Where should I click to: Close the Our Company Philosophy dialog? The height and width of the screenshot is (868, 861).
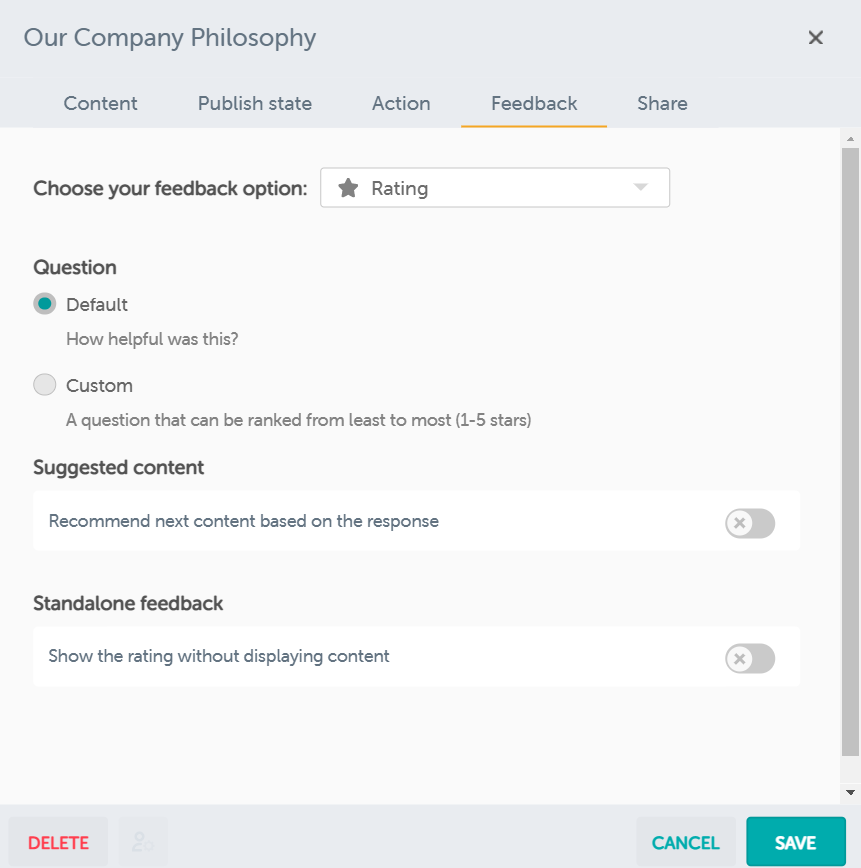(x=816, y=38)
